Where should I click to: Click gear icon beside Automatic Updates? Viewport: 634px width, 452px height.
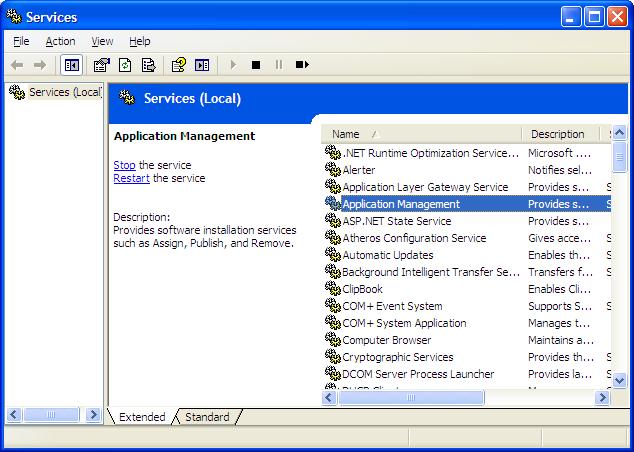tap(333, 254)
